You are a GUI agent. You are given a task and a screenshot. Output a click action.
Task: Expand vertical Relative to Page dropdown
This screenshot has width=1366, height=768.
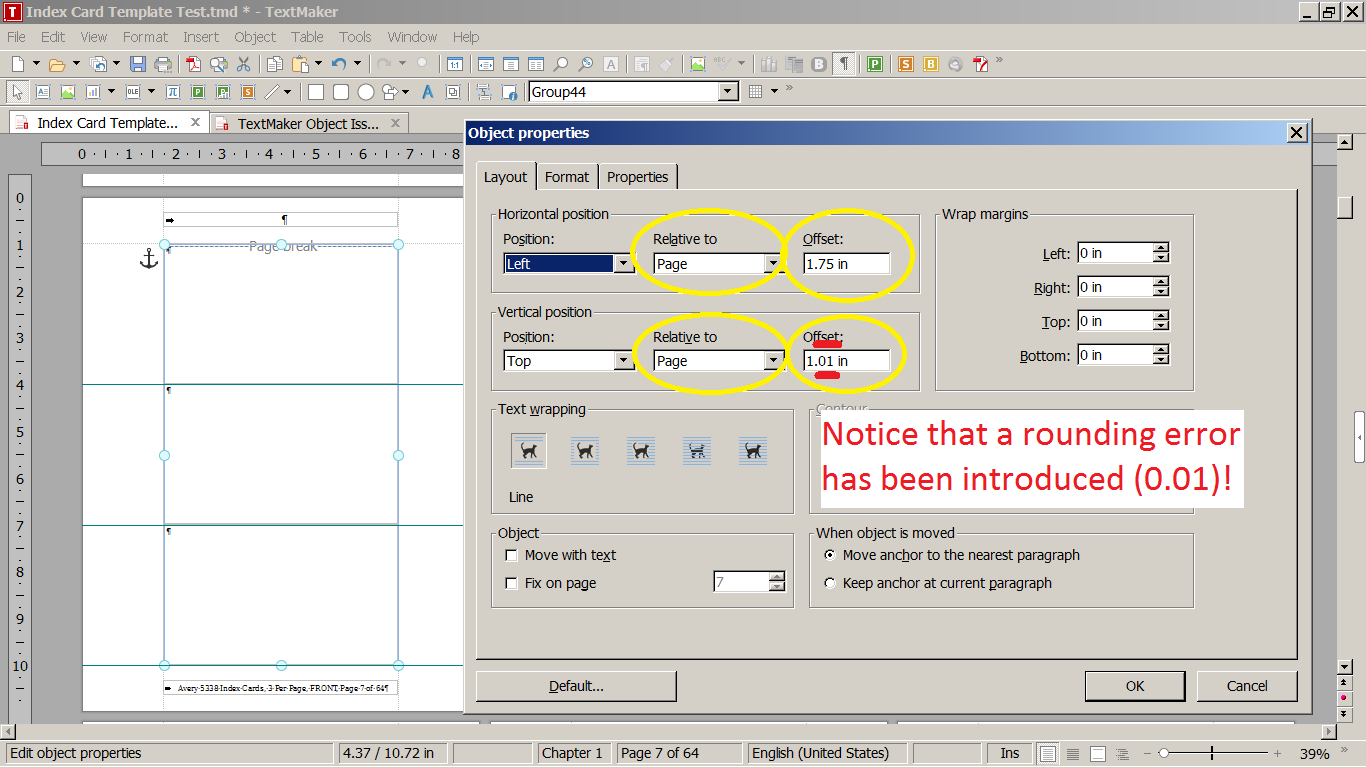pos(773,361)
